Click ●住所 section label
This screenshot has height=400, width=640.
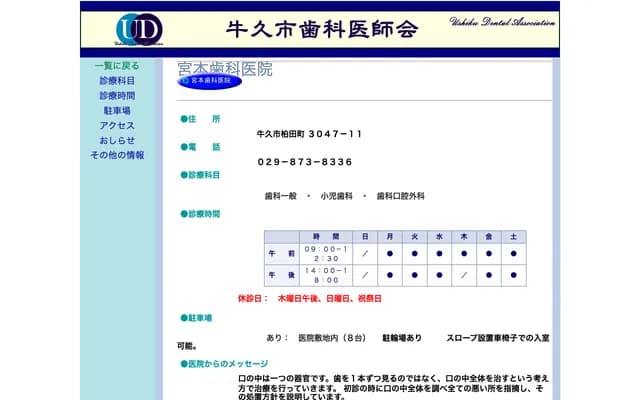click(200, 119)
